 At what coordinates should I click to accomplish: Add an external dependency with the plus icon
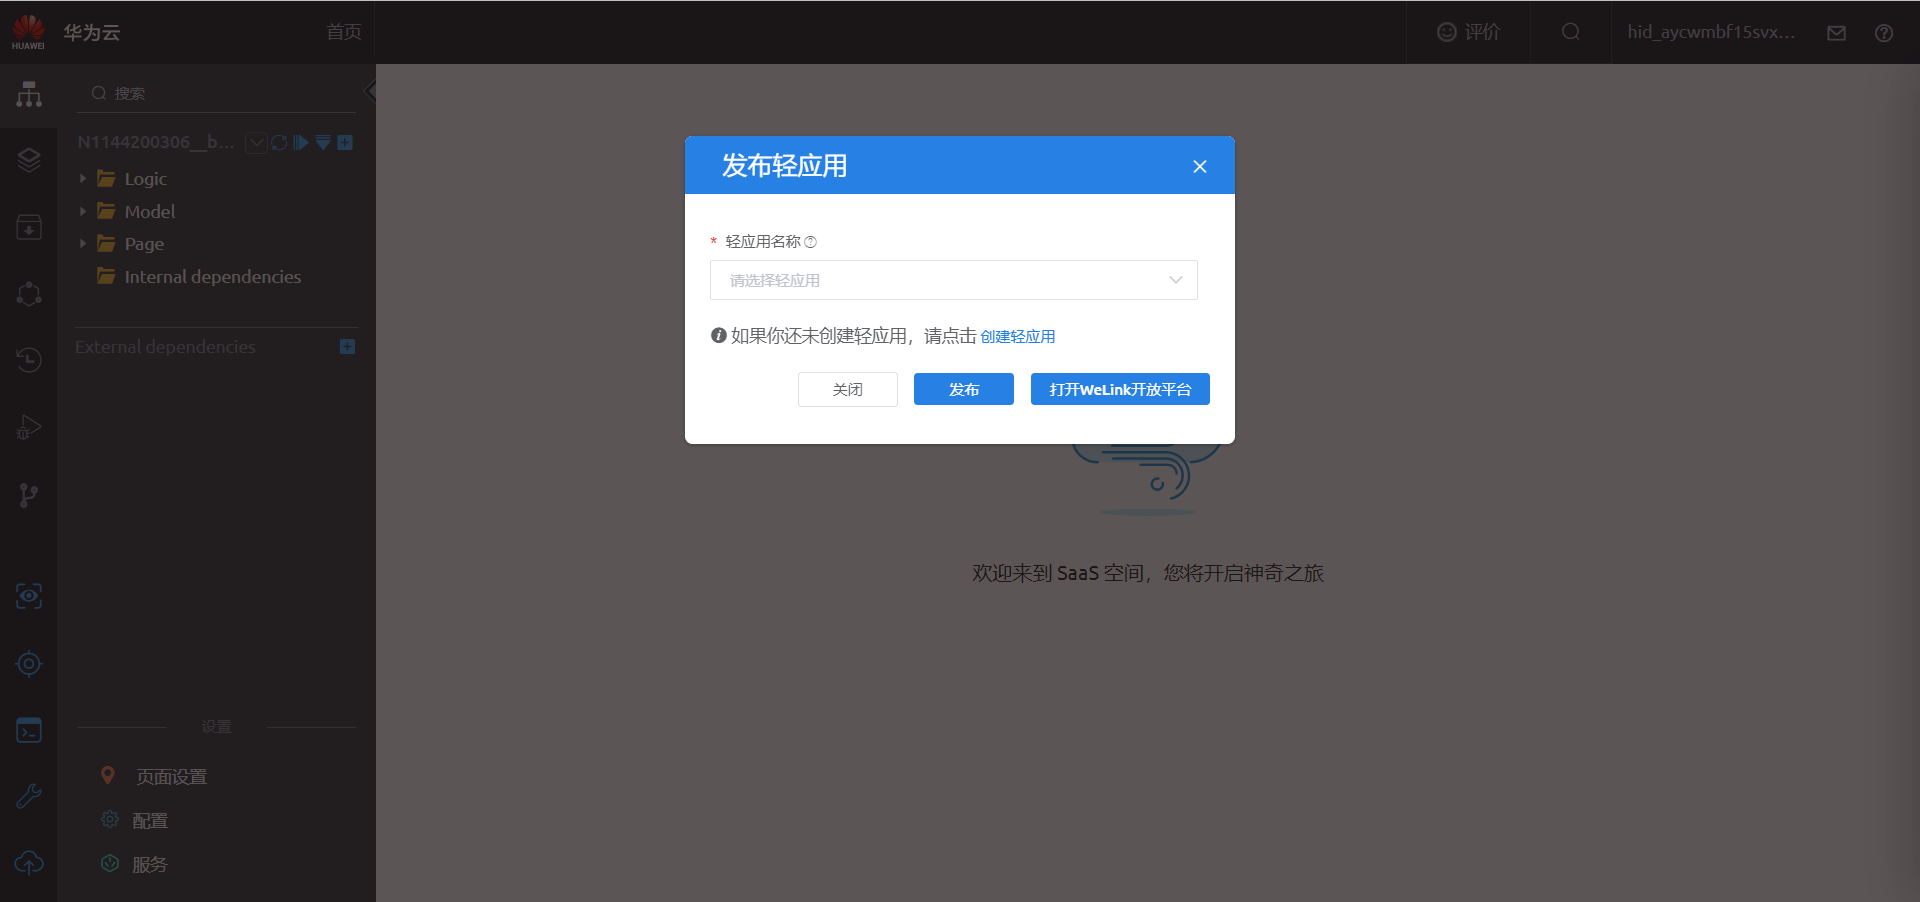[x=347, y=346]
